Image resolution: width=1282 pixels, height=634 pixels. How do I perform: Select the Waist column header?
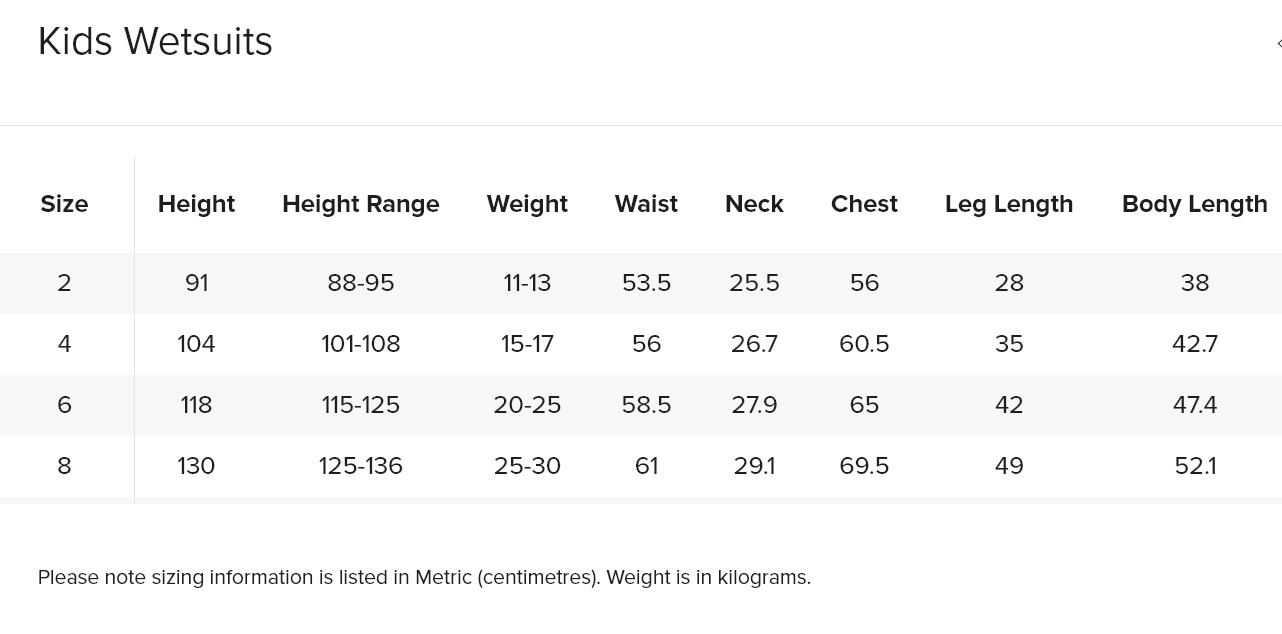[646, 204]
